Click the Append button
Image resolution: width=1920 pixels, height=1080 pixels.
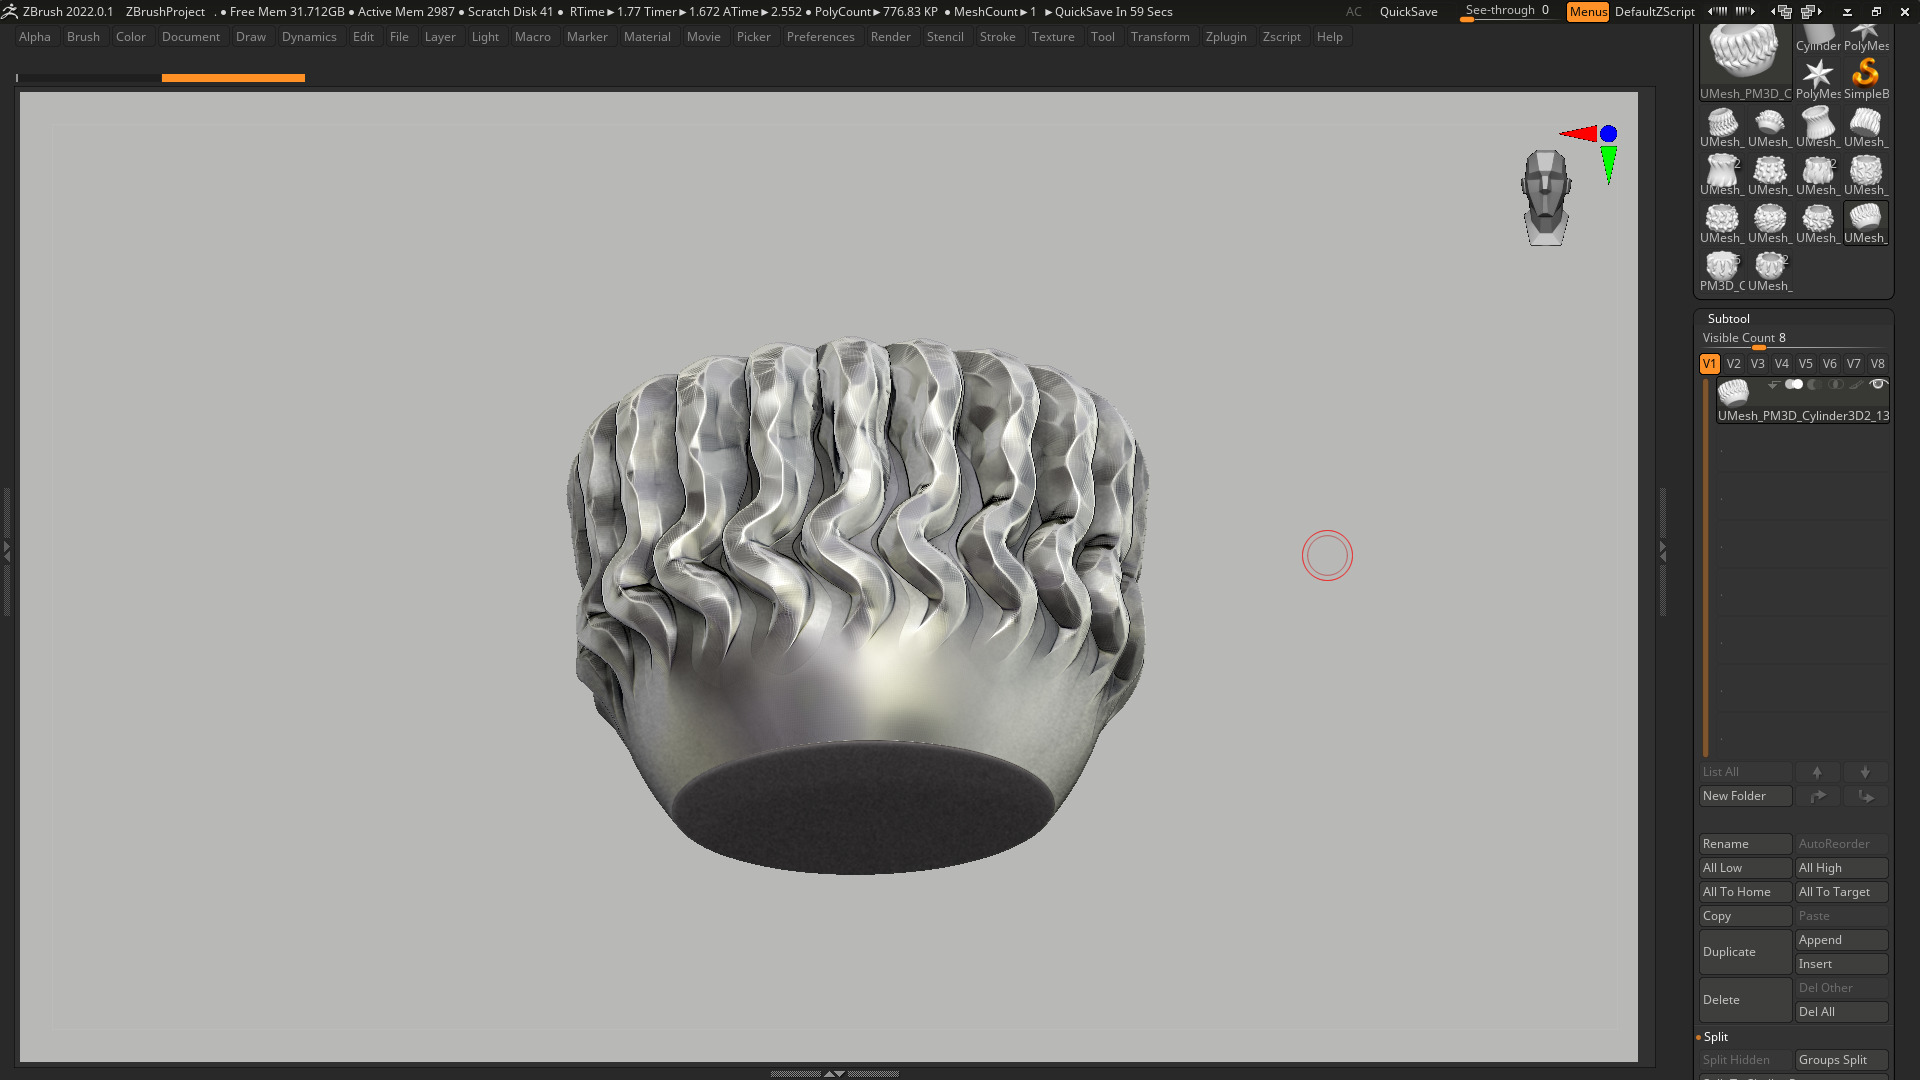click(1842, 940)
